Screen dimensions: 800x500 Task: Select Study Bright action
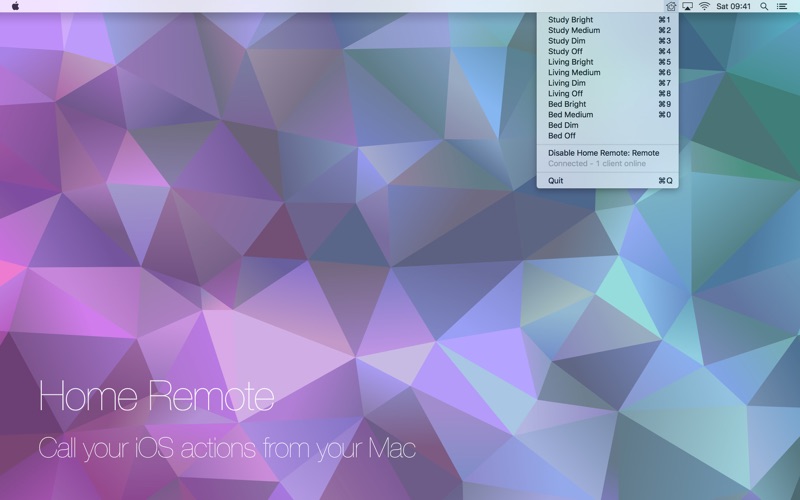tap(608, 20)
